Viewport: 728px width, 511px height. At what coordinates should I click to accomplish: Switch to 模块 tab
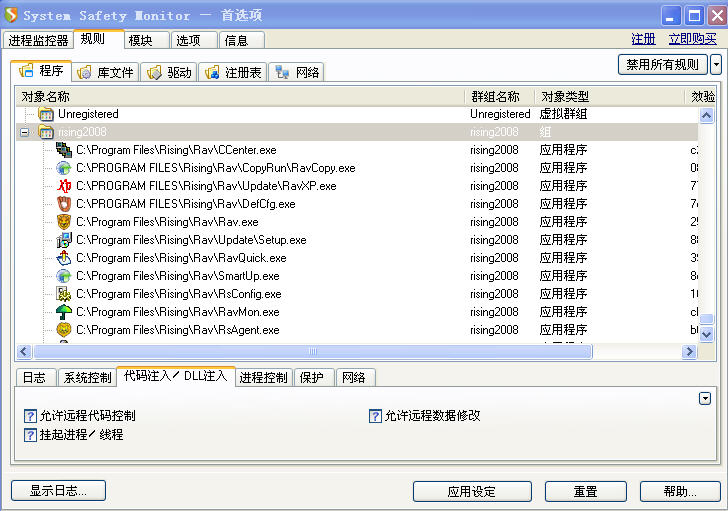147,40
